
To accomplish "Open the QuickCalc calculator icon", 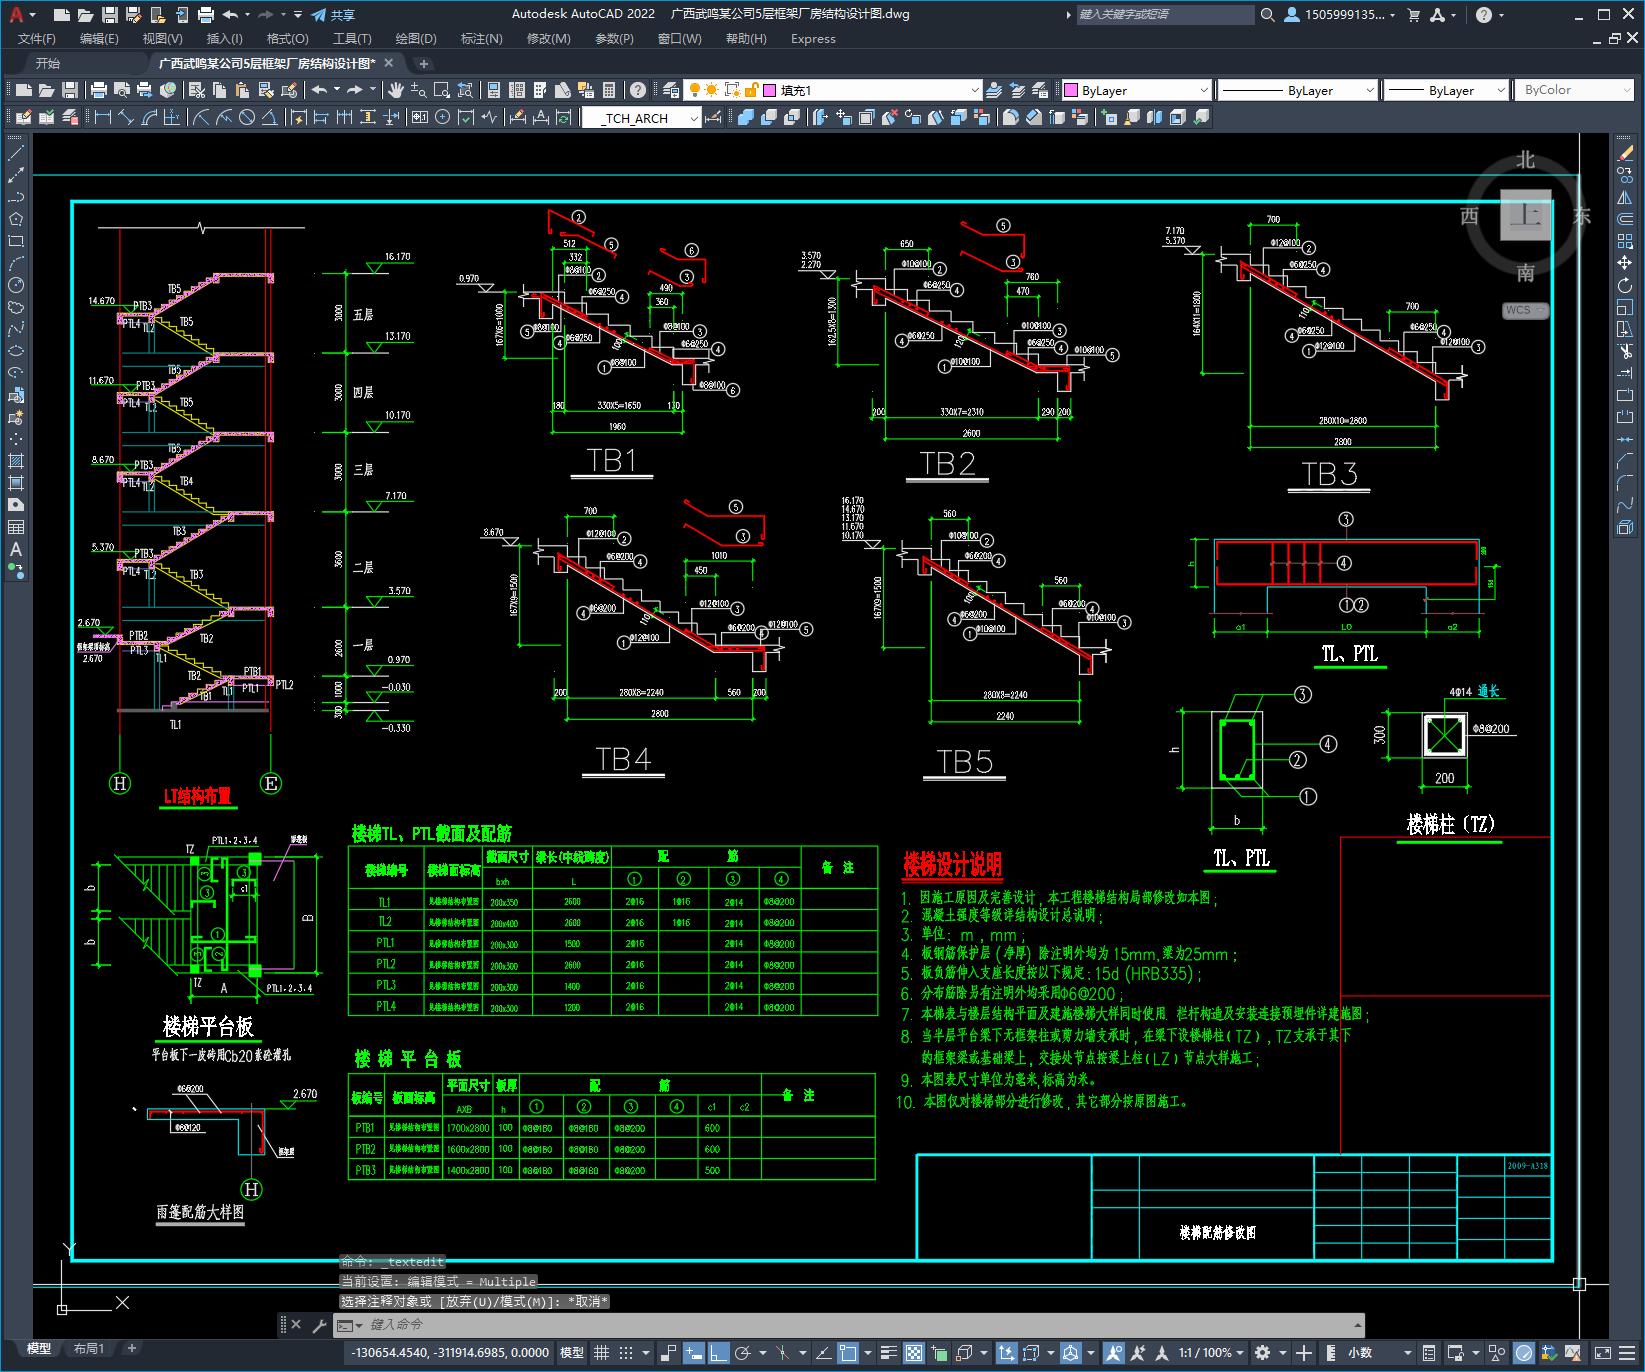I will [x=609, y=90].
